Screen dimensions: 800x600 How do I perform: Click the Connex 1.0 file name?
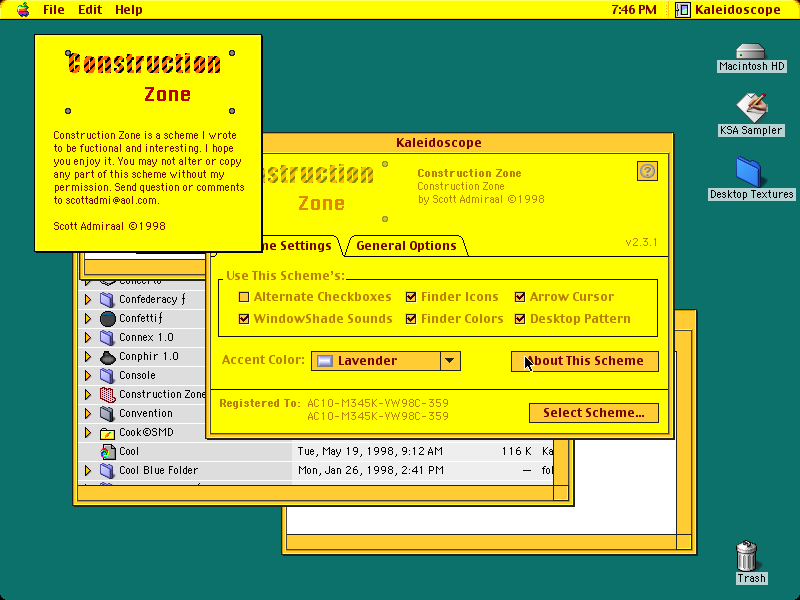tap(146, 337)
